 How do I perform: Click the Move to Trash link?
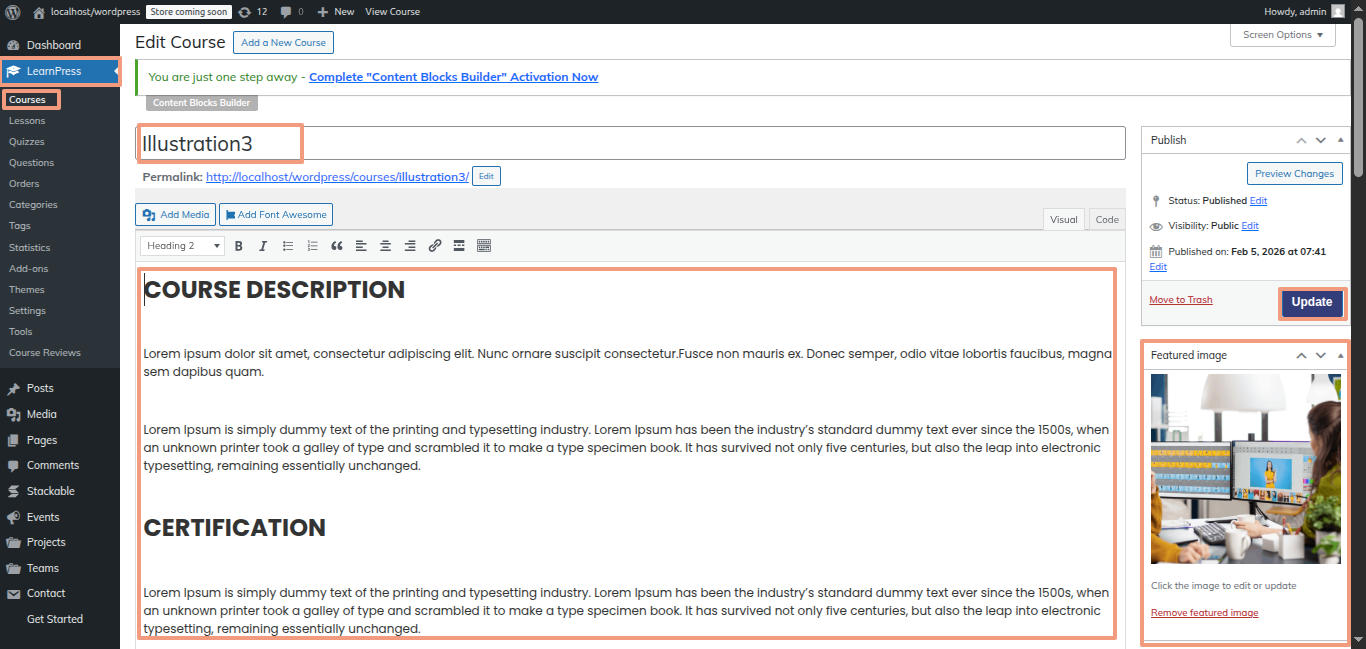tap(1180, 300)
